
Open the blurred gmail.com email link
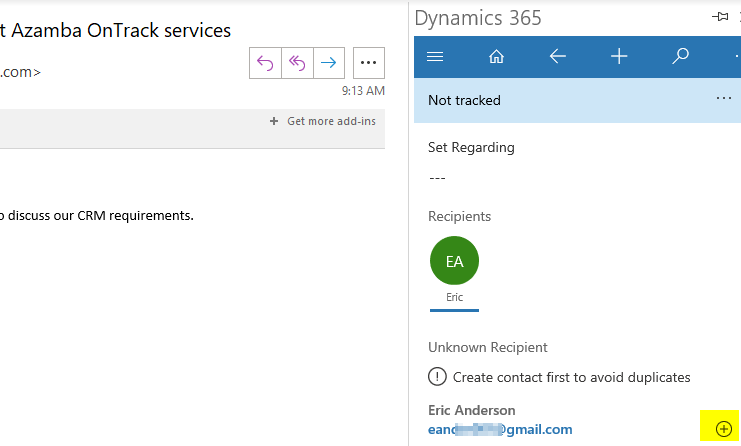click(x=500, y=429)
